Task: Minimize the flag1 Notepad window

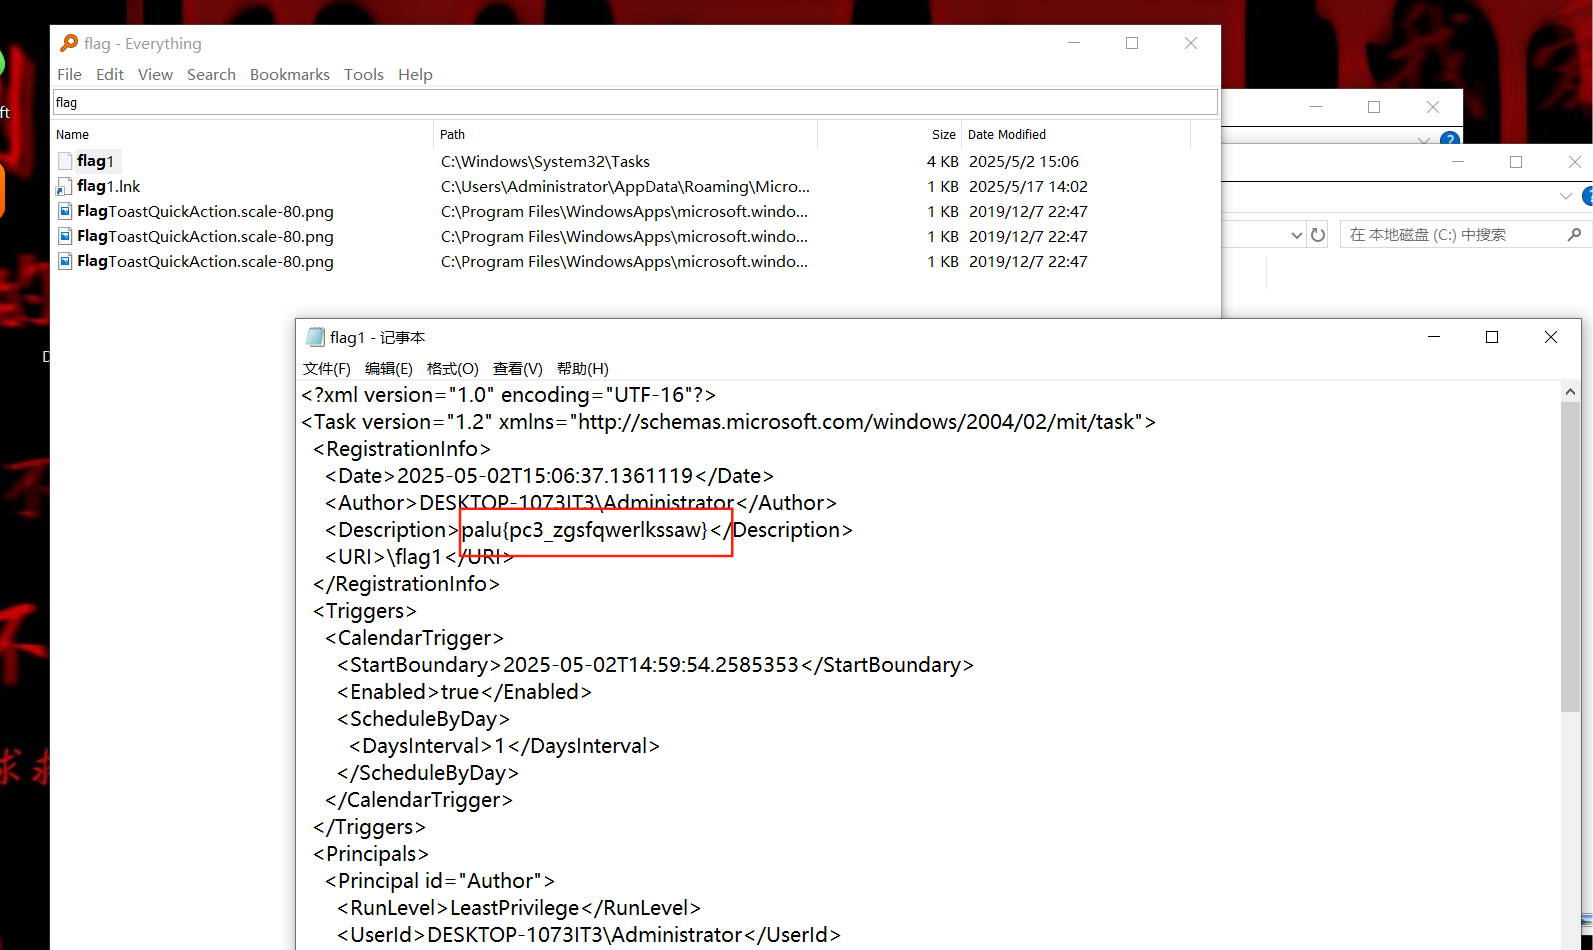Action: coord(1434,337)
